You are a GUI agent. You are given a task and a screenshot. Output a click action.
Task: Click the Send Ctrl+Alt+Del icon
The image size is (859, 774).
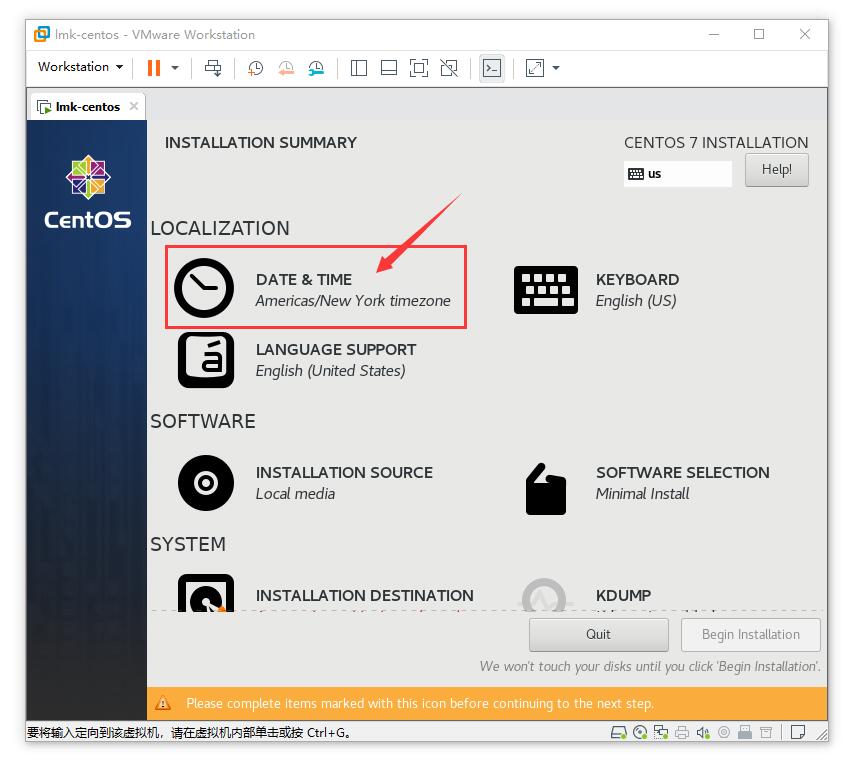213,68
